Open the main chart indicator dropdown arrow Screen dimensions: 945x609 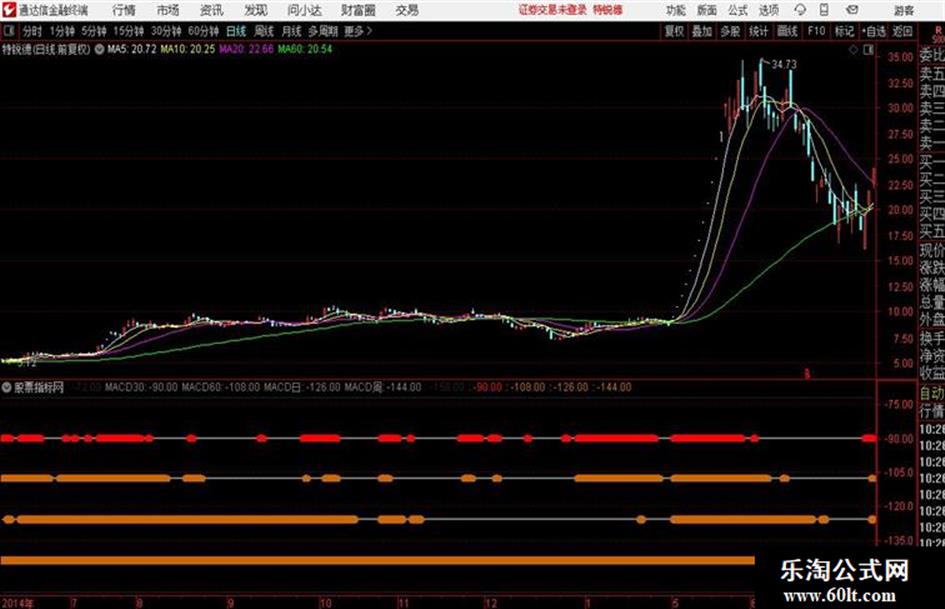[99, 49]
